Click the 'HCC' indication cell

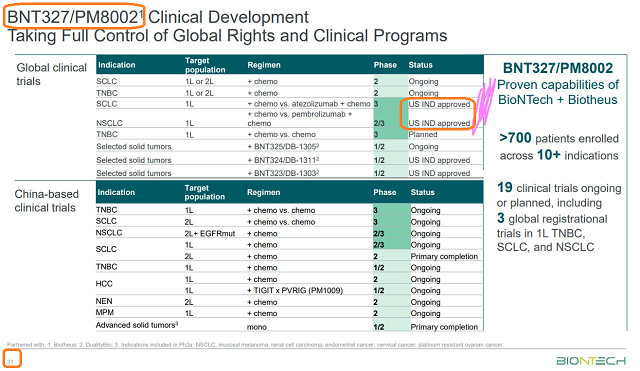tap(104, 284)
